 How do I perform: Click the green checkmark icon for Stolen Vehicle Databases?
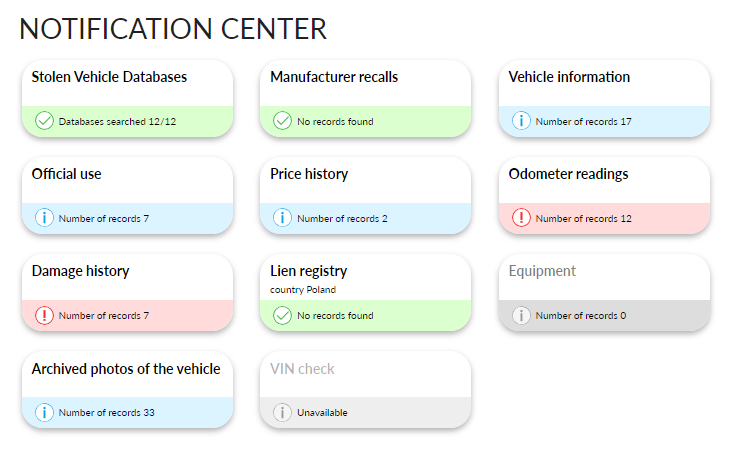click(44, 121)
